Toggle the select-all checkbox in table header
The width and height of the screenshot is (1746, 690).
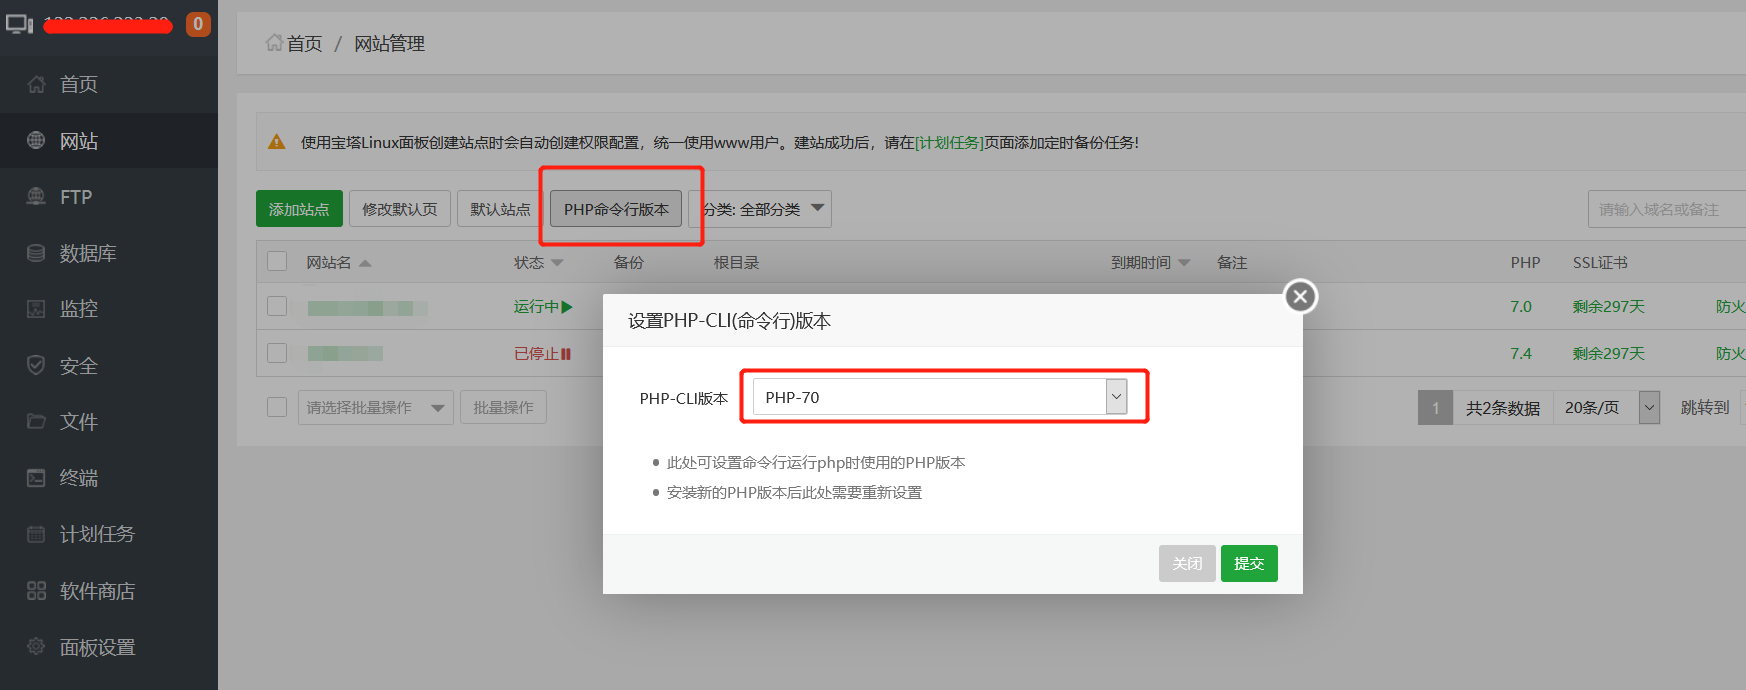(x=277, y=262)
